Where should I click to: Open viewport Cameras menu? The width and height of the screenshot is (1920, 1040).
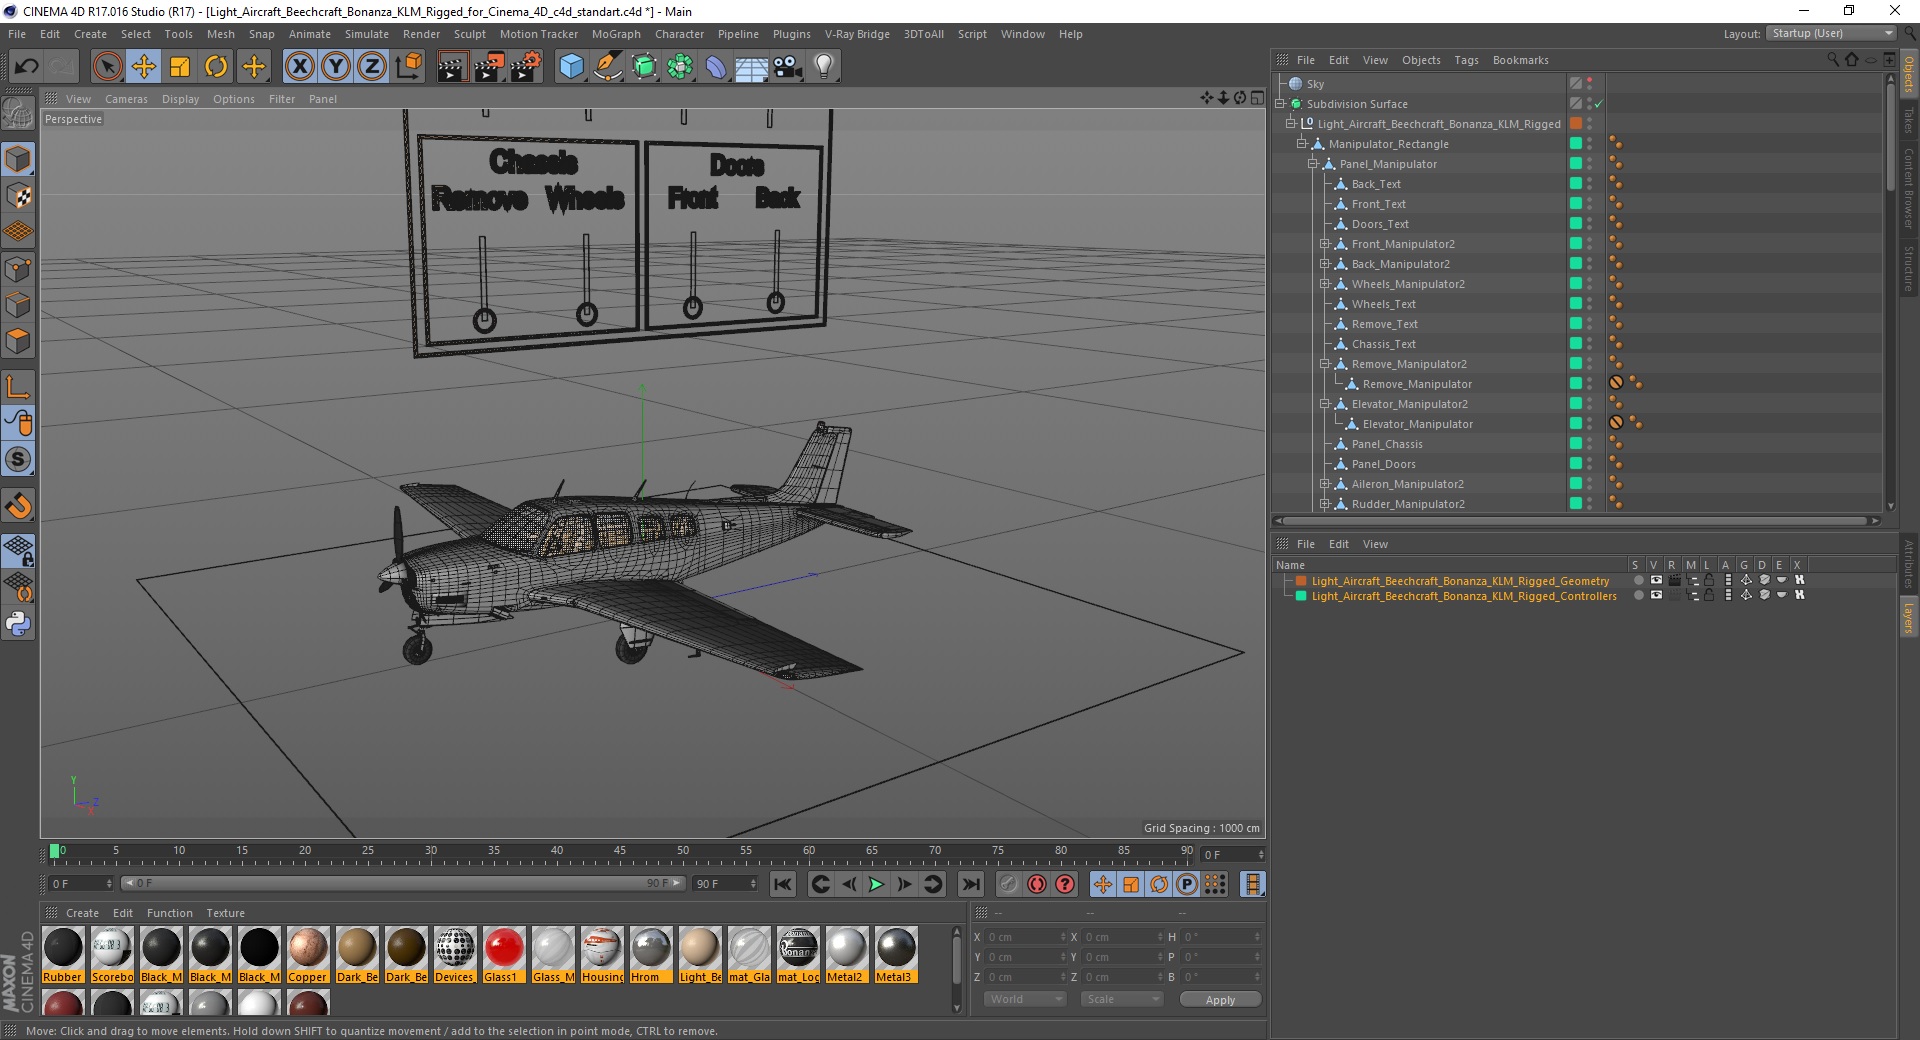pyautogui.click(x=126, y=99)
